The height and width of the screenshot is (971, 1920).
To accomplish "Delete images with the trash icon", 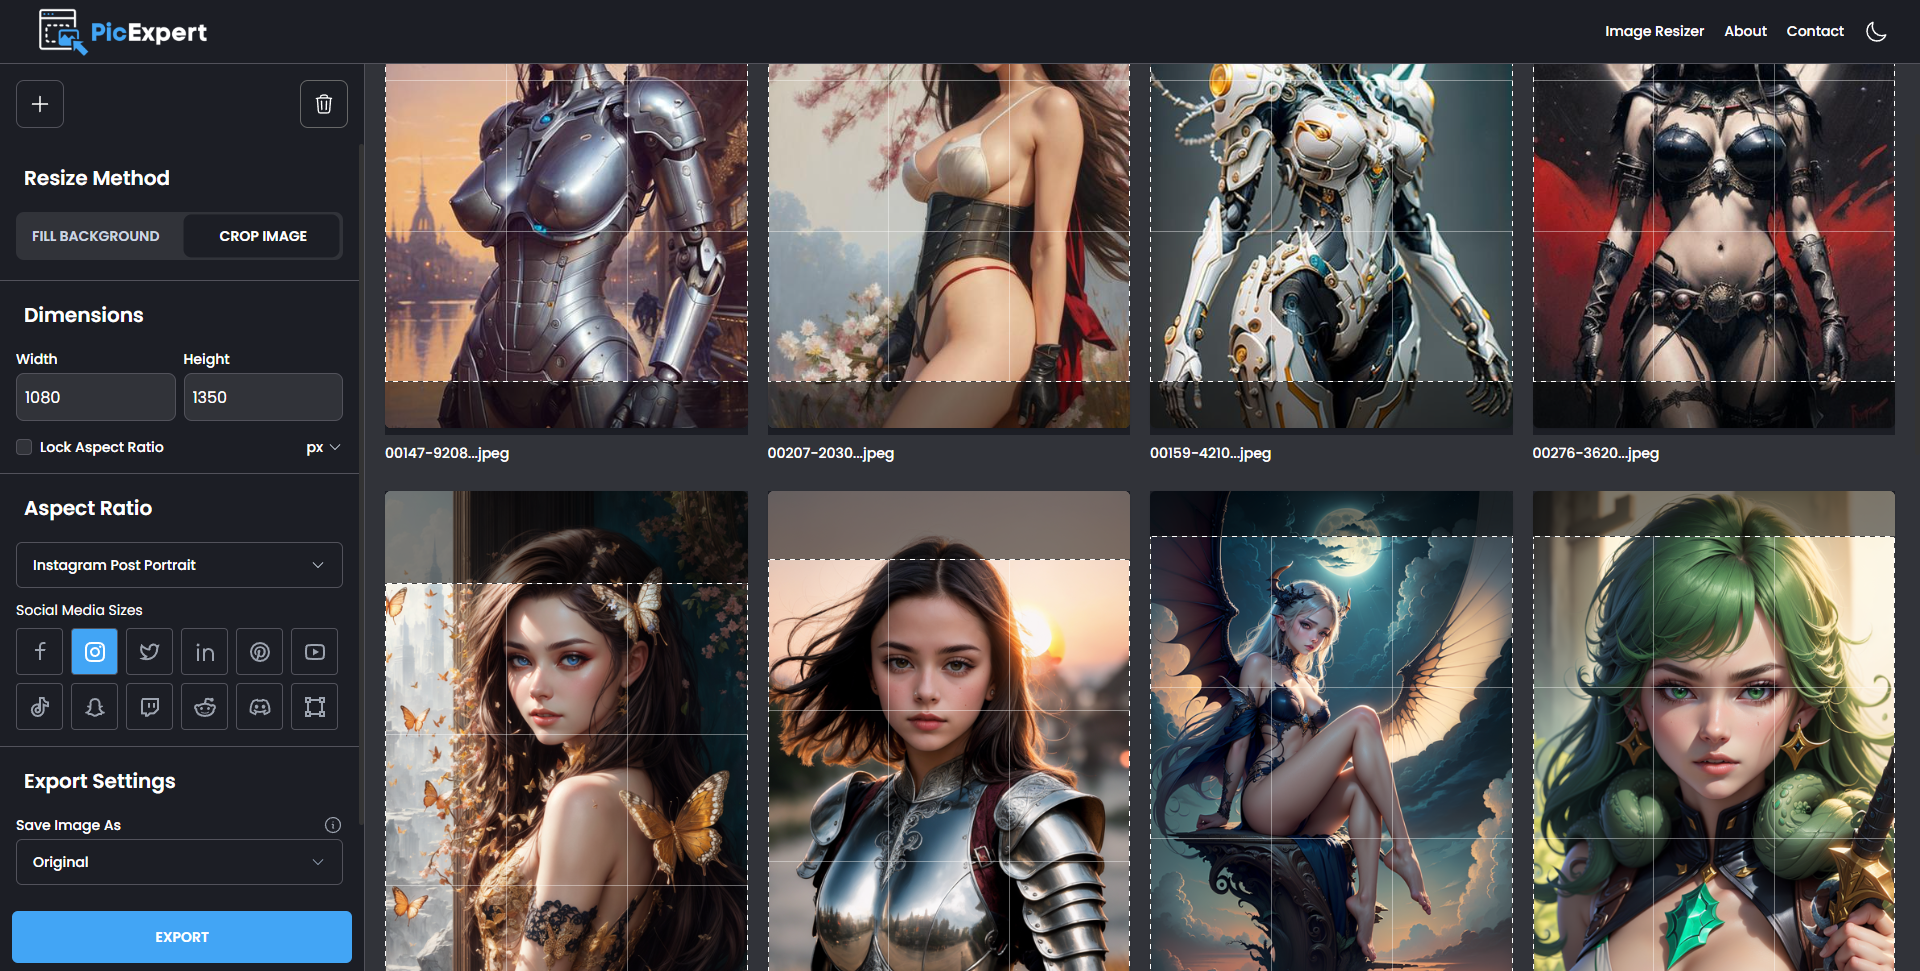I will pos(324,104).
